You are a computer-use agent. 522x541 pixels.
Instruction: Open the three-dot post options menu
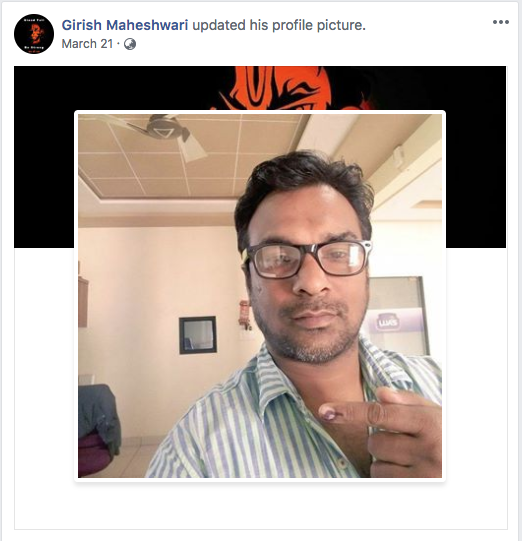(501, 22)
